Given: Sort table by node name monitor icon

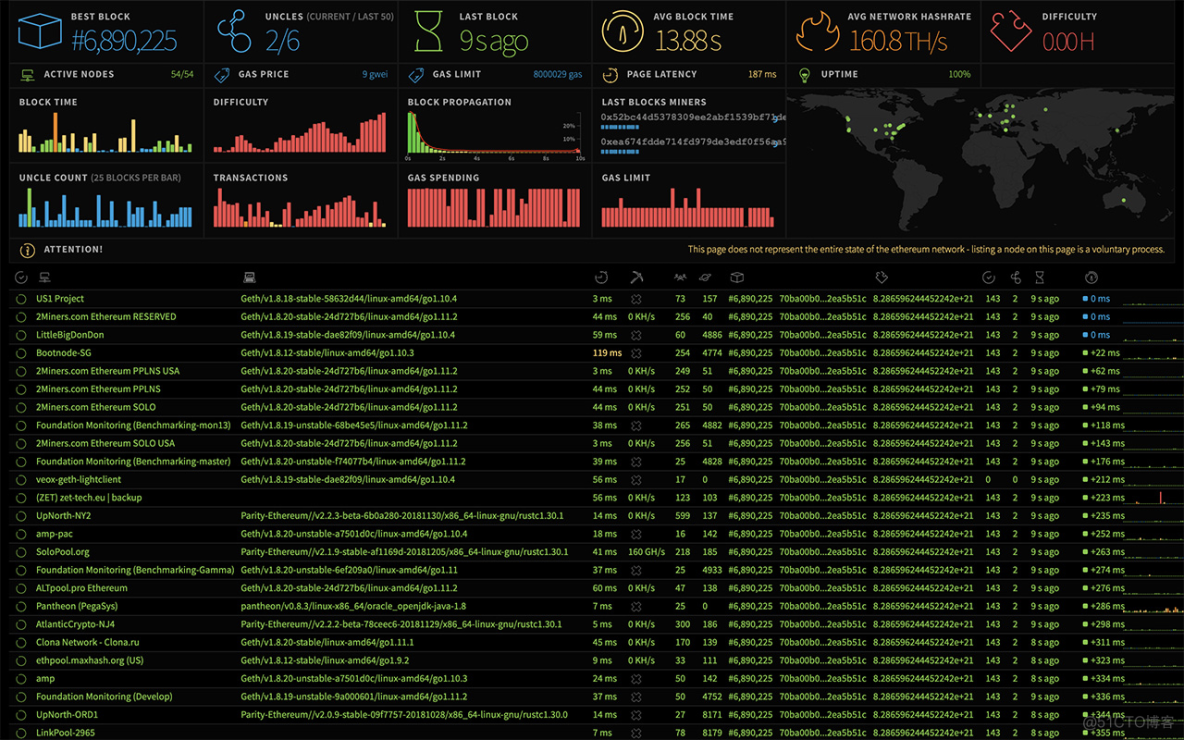Looking at the screenshot, I should coord(45,278).
